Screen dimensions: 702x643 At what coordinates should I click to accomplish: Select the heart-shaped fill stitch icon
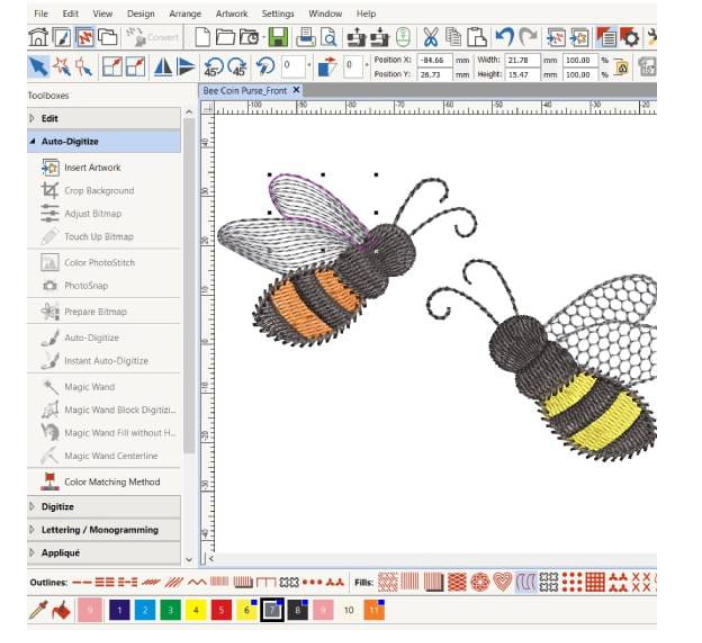pos(502,582)
